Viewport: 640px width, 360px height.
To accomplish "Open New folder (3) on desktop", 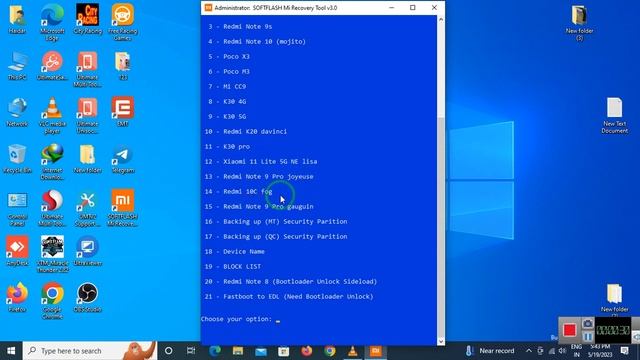I will 579,22.
